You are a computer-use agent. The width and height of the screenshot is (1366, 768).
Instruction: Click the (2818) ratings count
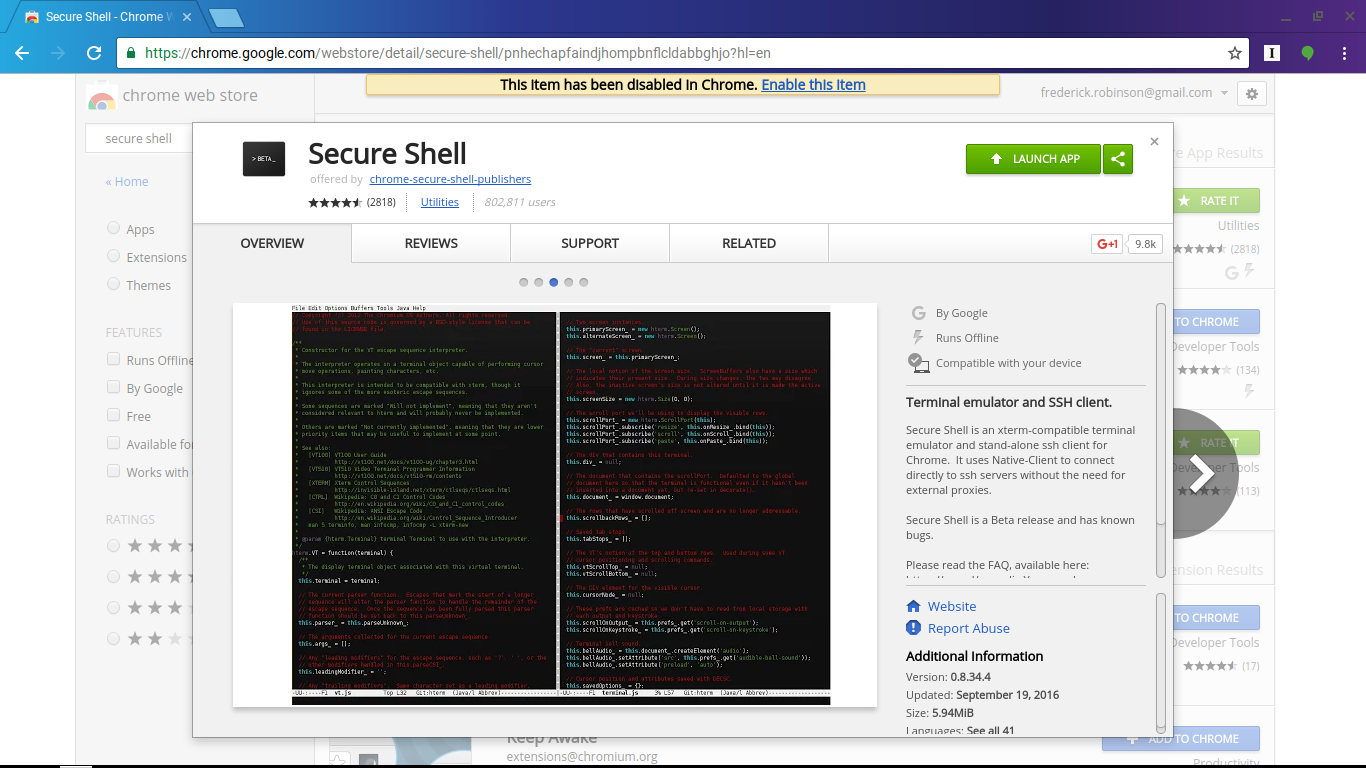click(381, 202)
